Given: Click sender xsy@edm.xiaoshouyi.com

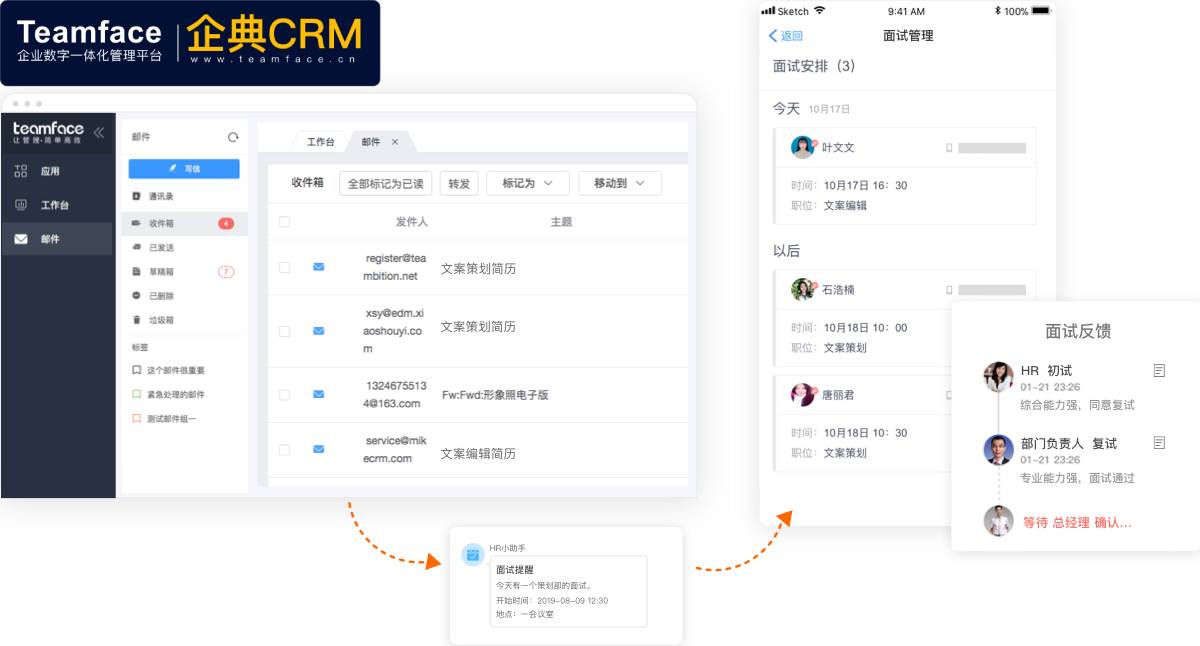Looking at the screenshot, I should tap(393, 331).
